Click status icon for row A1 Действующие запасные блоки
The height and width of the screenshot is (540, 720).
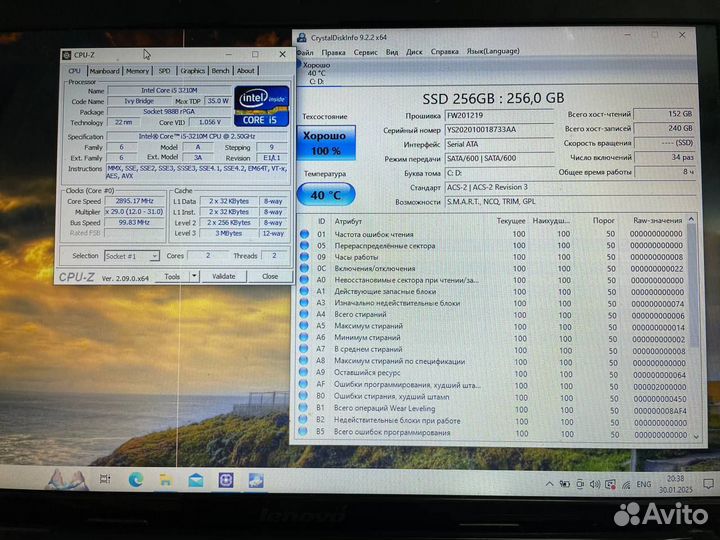click(x=304, y=291)
